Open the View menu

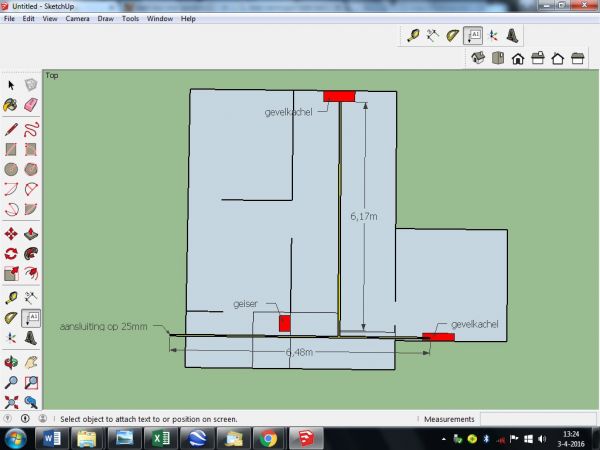pos(50,18)
